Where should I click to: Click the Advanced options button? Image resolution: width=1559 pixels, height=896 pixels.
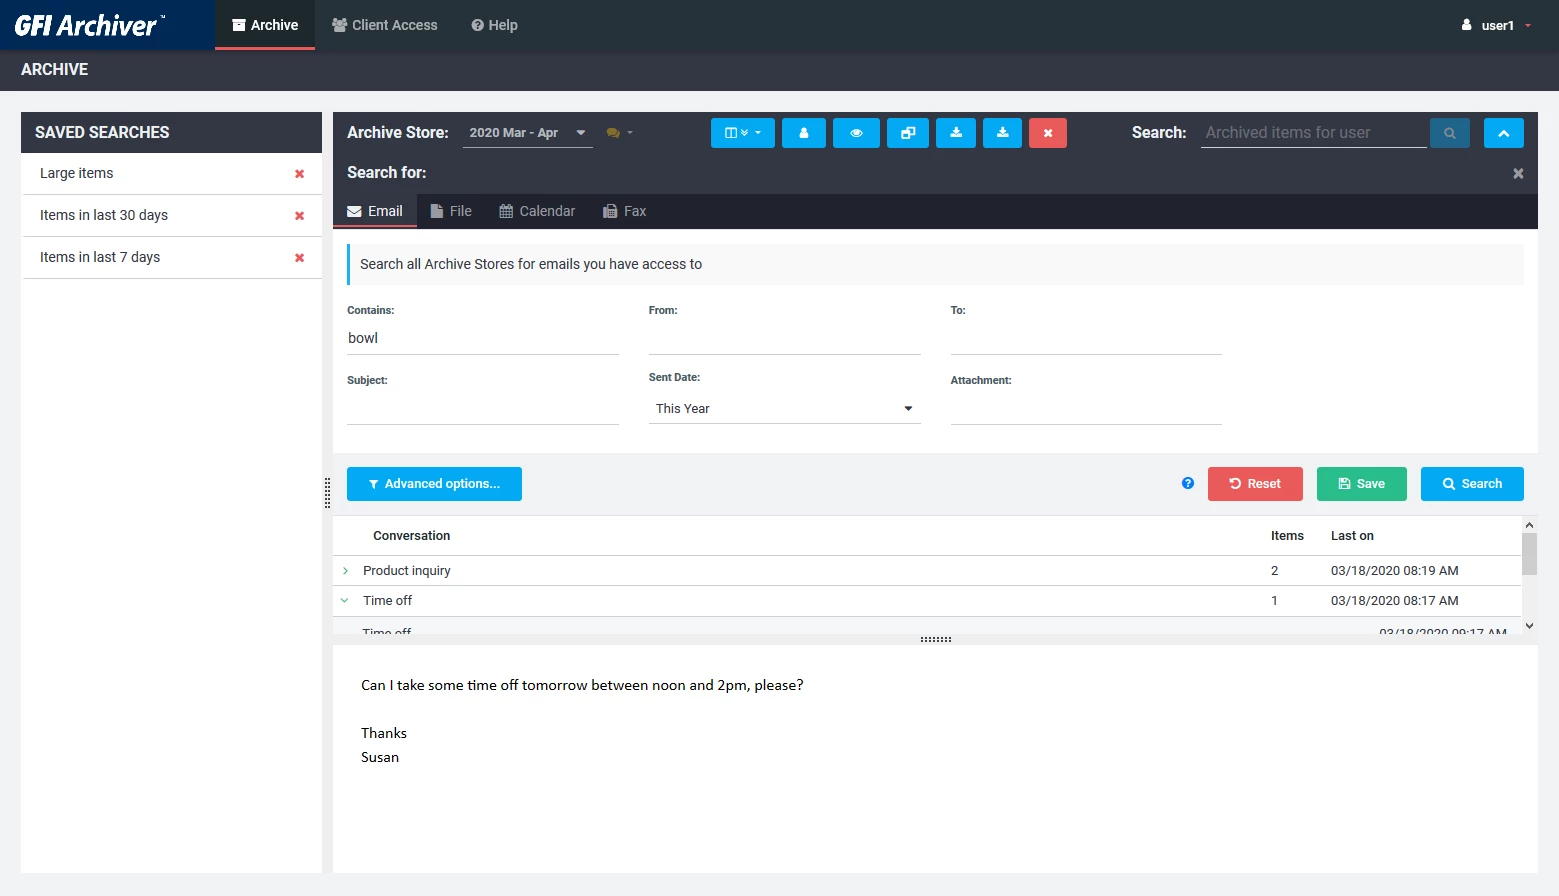click(x=434, y=484)
